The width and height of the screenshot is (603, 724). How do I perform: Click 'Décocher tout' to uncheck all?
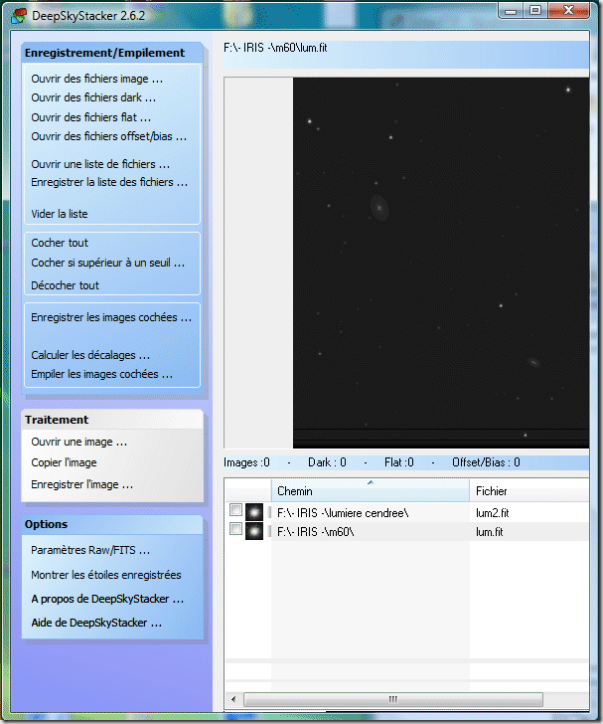click(65, 285)
